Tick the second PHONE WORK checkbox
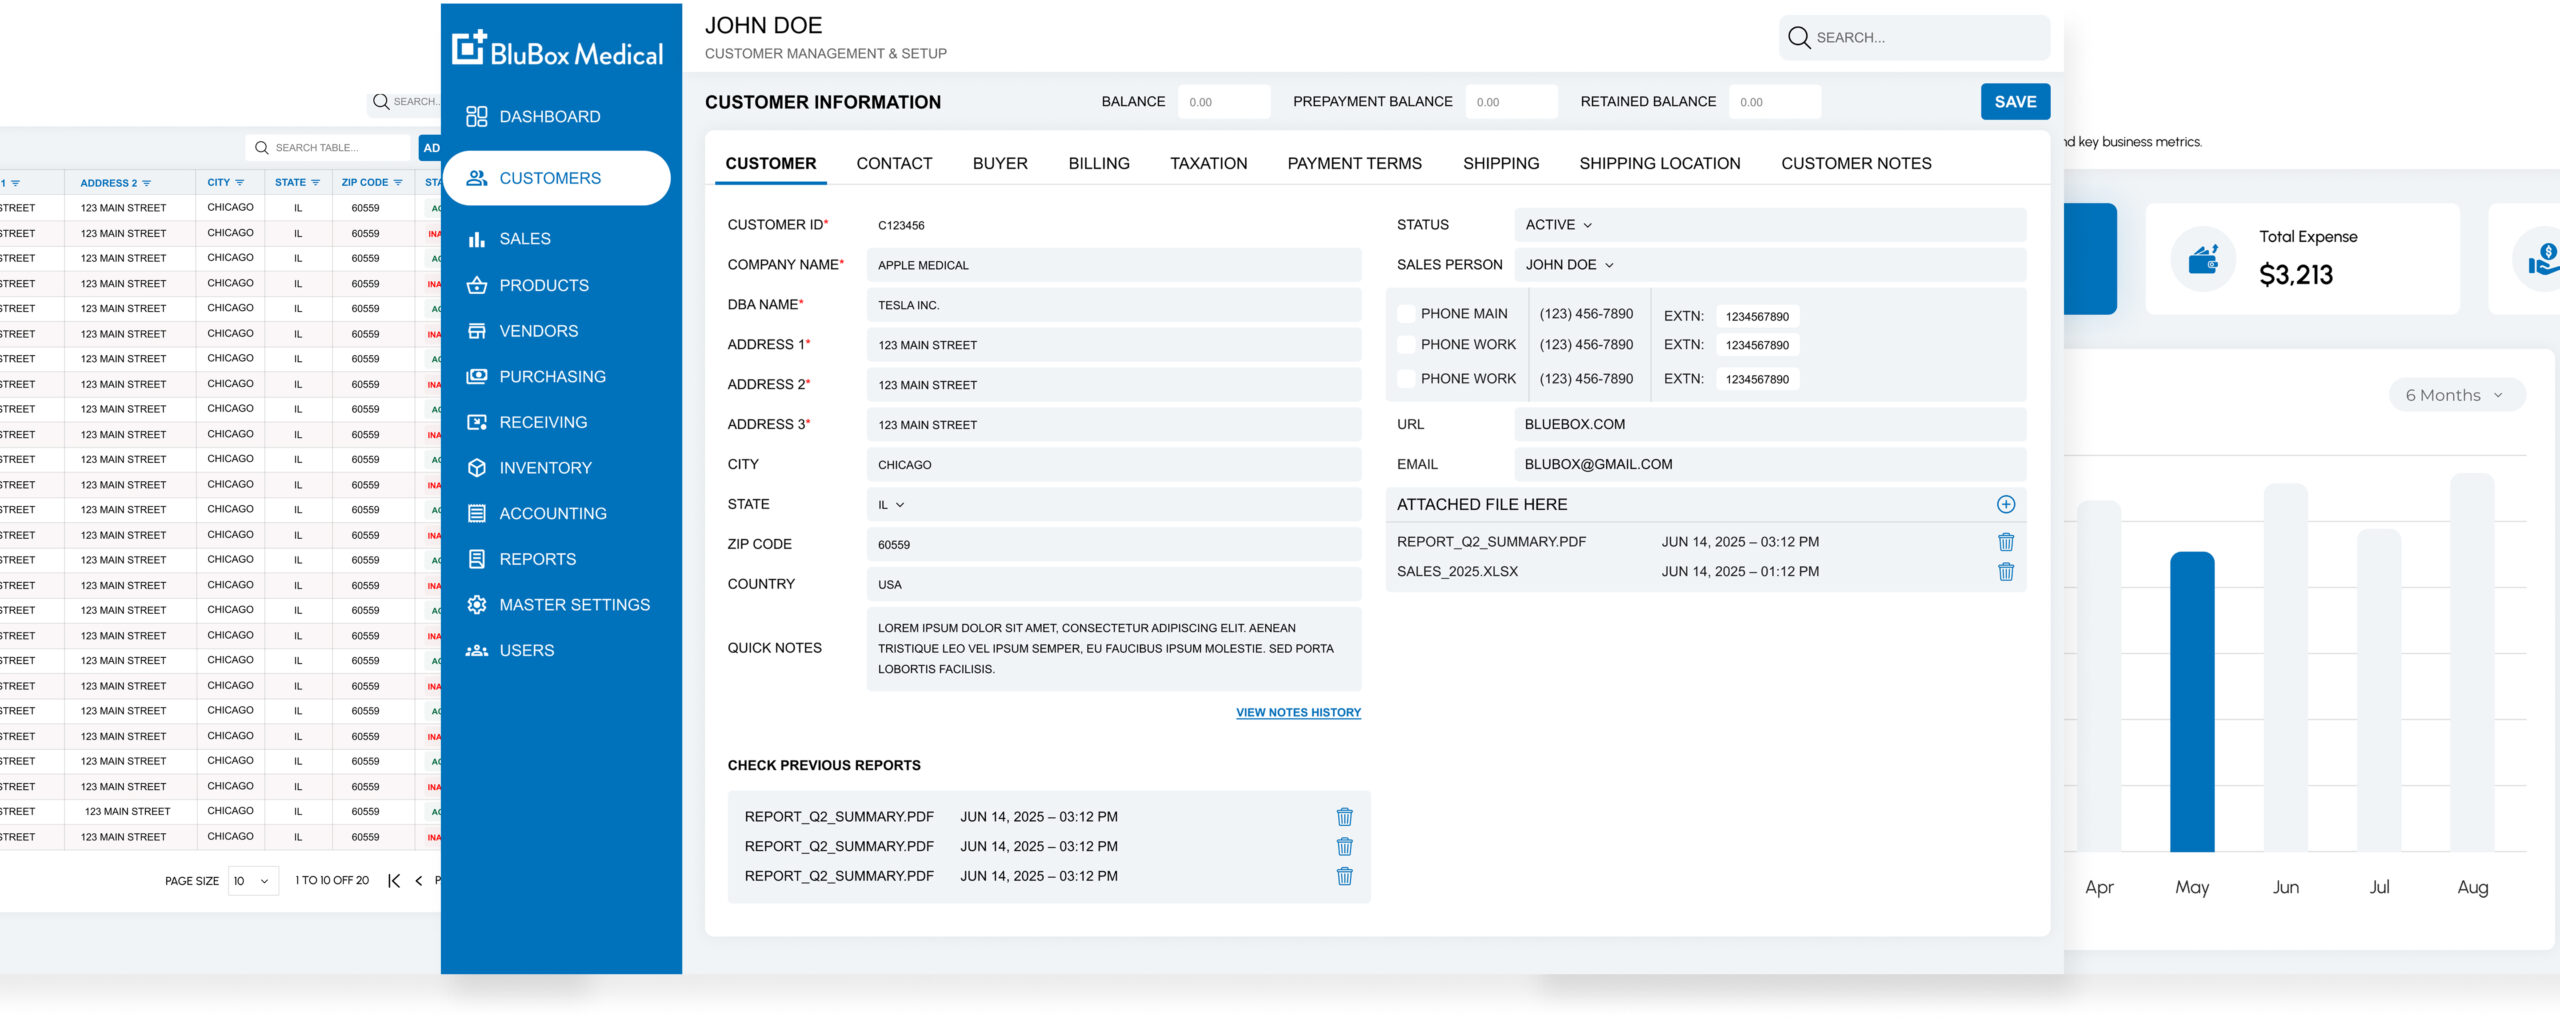Screen dimensions: 2560x1024 click(1405, 379)
